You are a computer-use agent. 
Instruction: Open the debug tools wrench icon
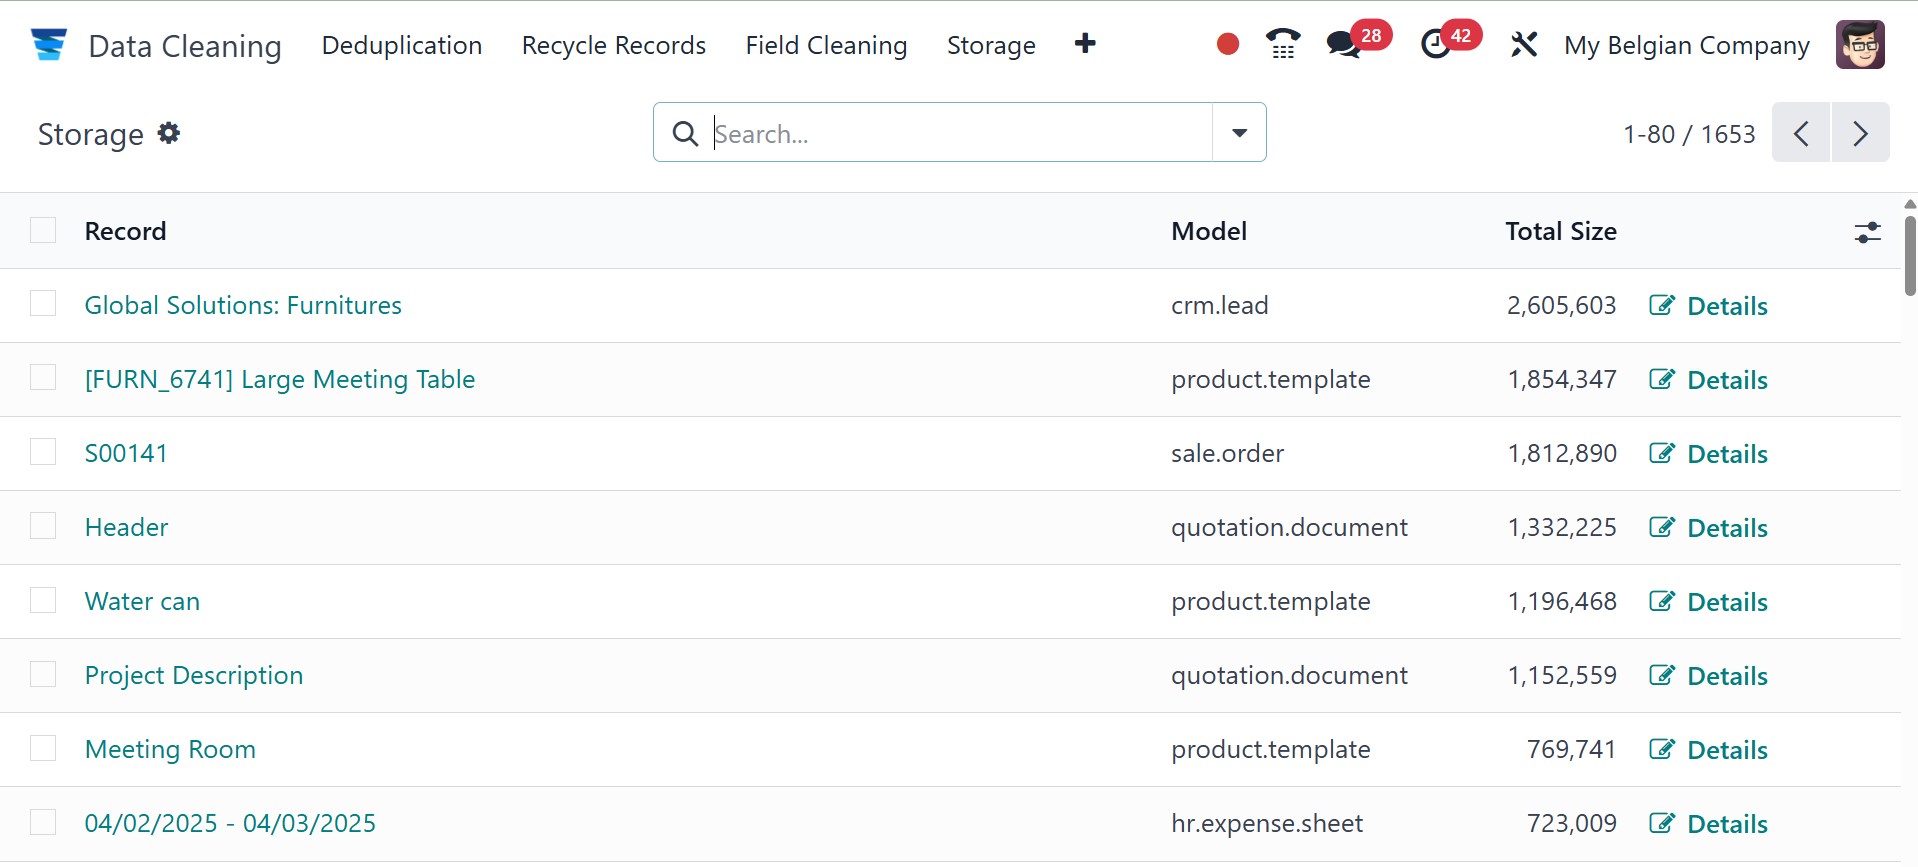pos(1524,45)
